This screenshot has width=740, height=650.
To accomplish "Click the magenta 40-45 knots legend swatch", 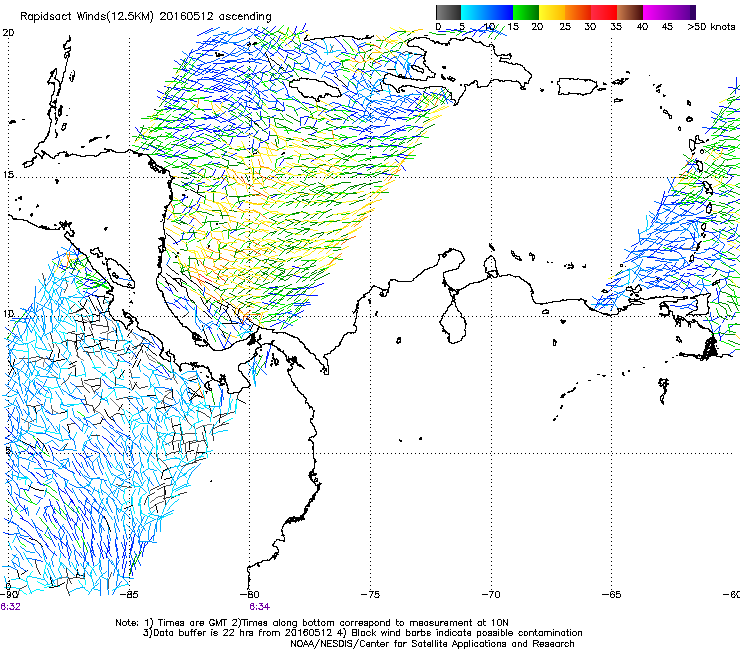I will click(656, 12).
